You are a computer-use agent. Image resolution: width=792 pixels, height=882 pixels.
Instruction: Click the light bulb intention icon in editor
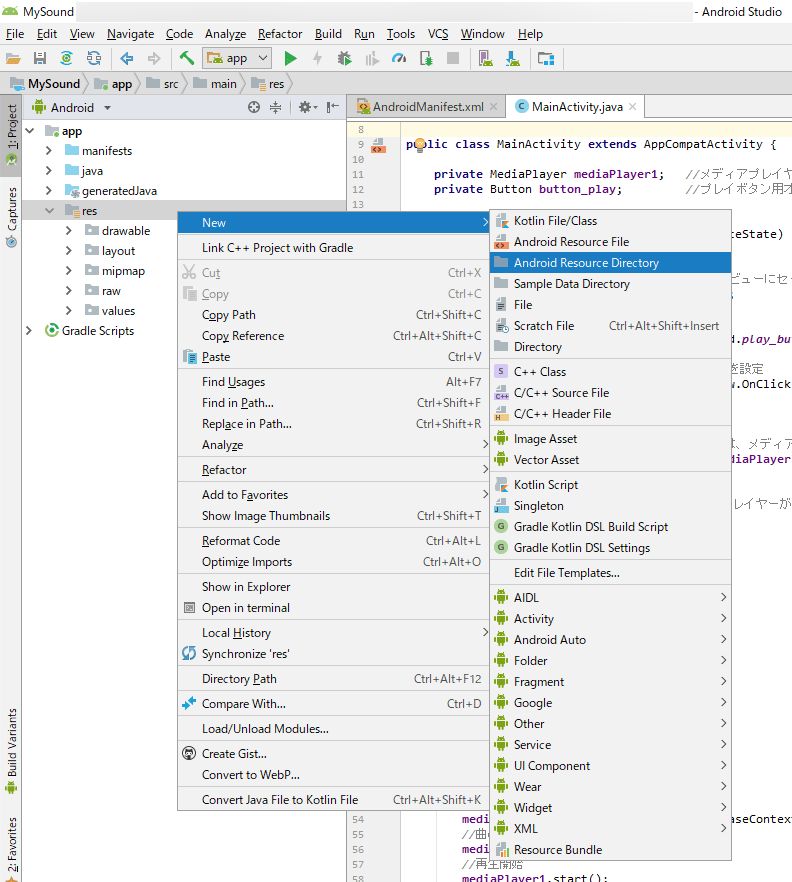[419, 144]
